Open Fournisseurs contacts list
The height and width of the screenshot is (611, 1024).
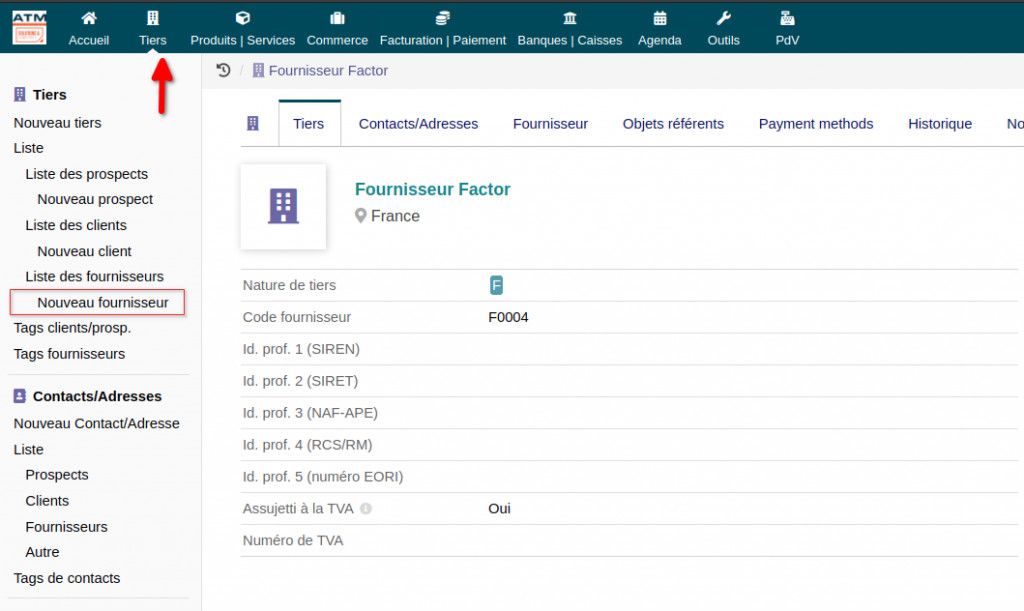67,527
